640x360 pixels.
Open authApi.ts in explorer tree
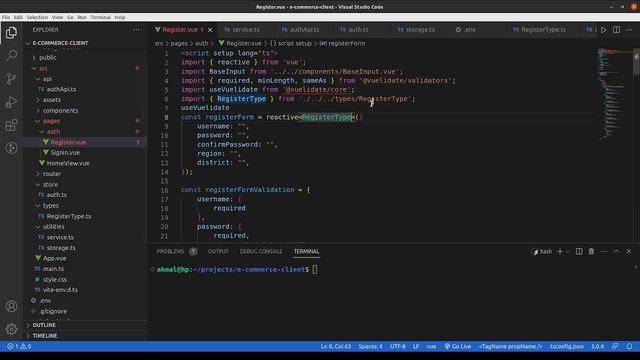pos(61,89)
